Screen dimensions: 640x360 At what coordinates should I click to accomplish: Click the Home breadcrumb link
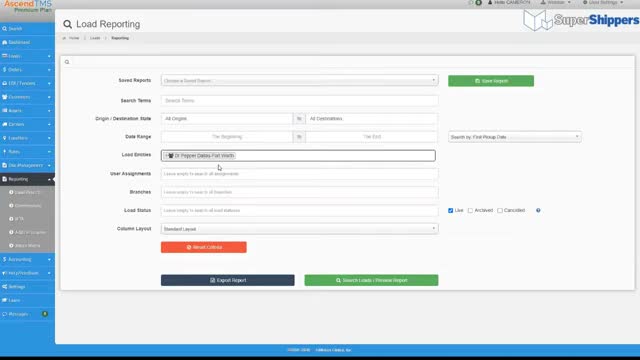pos(73,38)
